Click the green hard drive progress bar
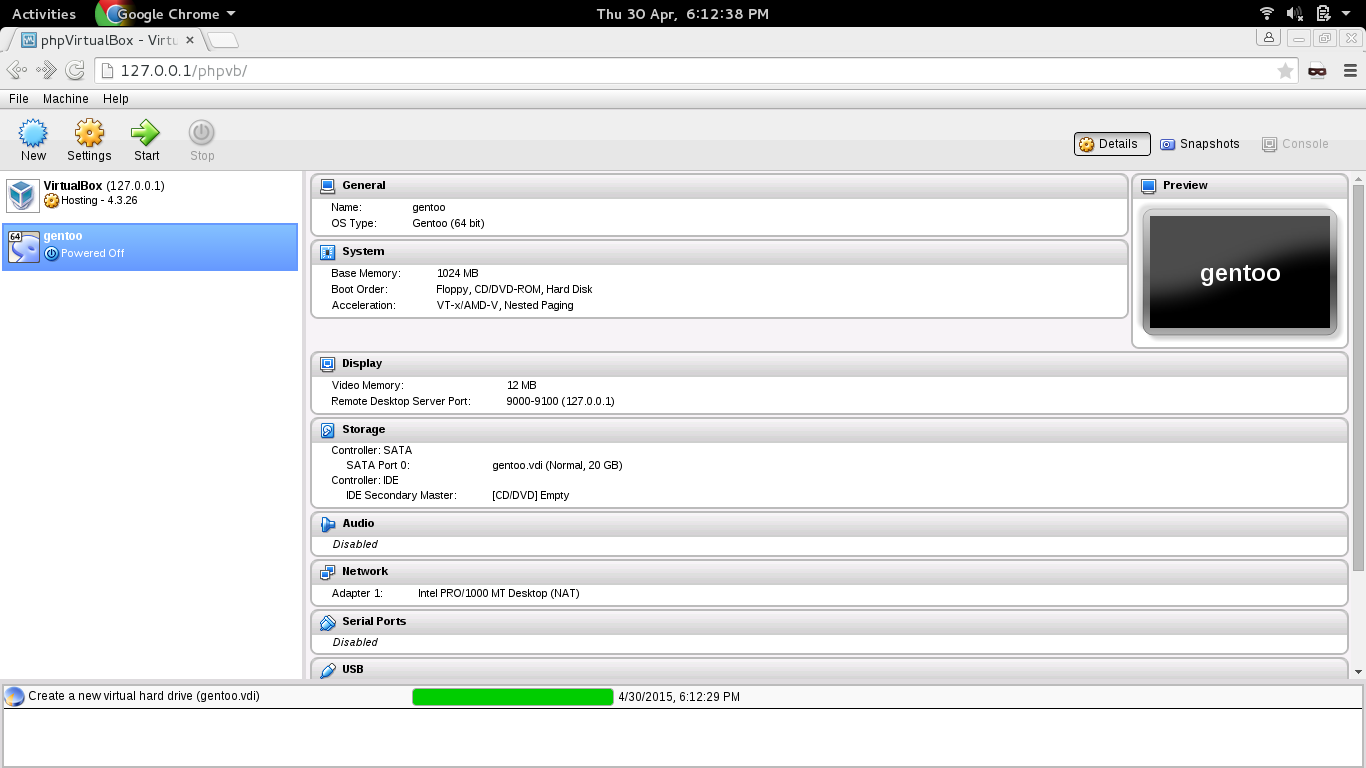Viewport: 1366px width, 768px height. click(x=513, y=697)
